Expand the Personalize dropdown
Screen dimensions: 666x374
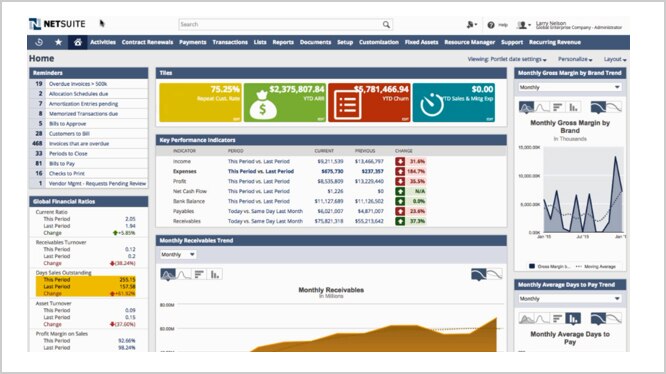575,59
